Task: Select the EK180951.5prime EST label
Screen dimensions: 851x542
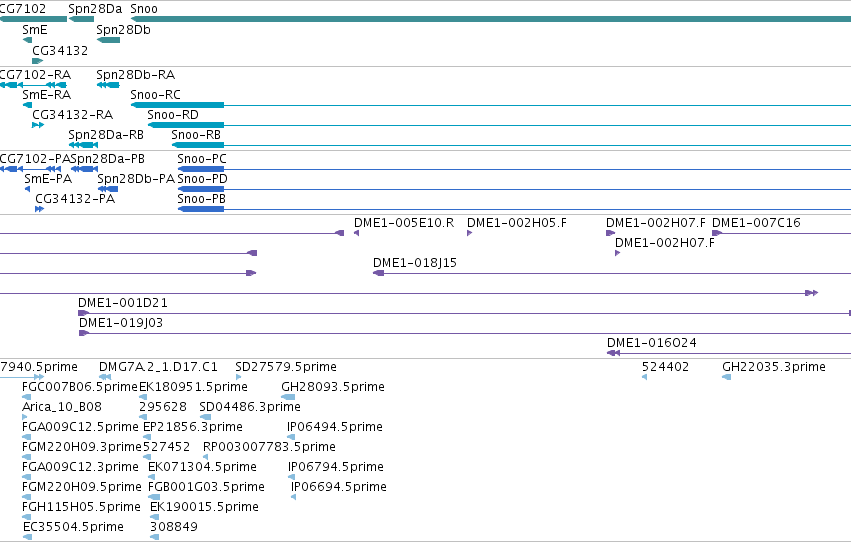Action: tap(193, 387)
